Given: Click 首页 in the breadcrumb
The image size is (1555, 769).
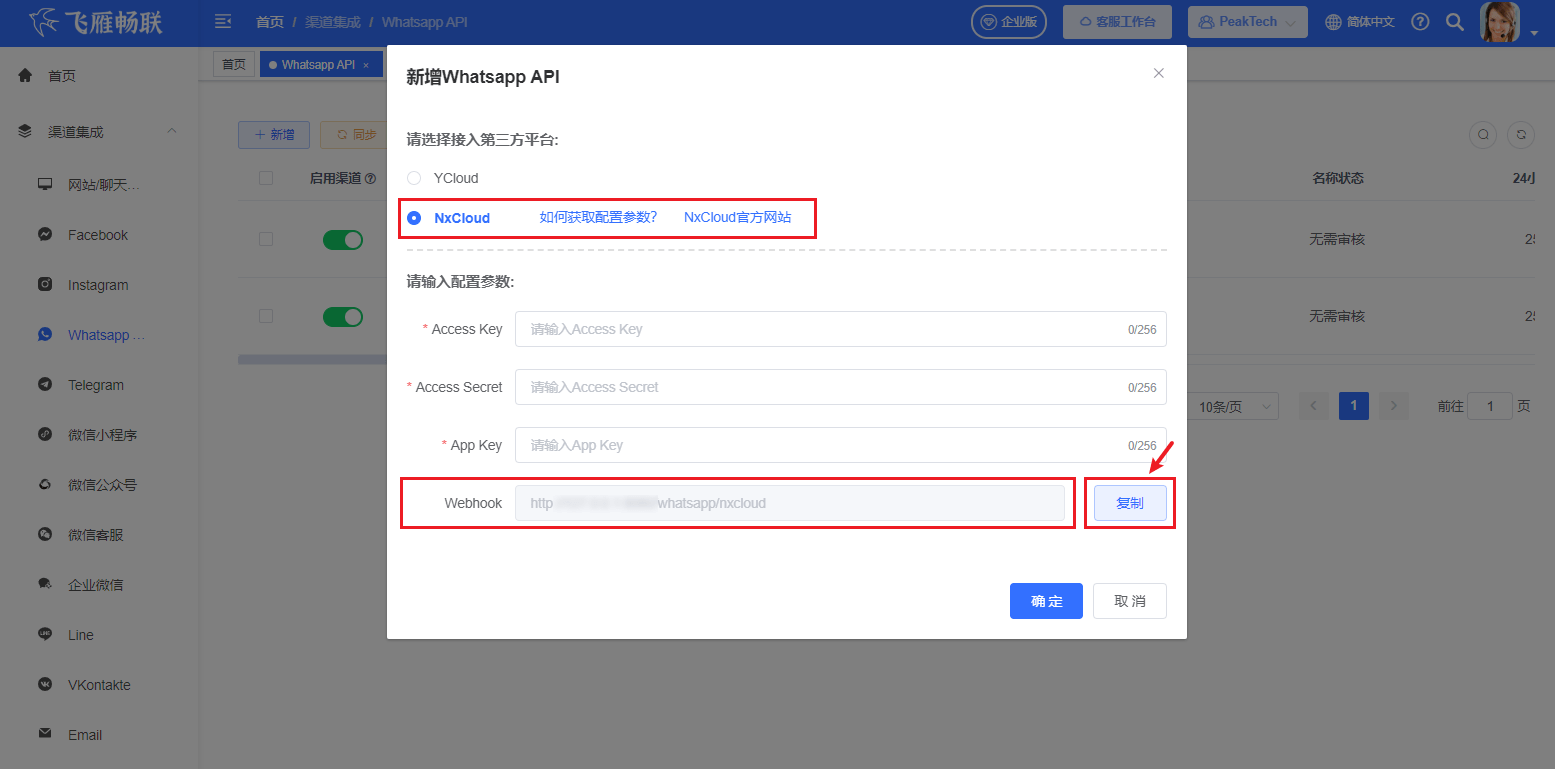Looking at the screenshot, I should tap(269, 22).
